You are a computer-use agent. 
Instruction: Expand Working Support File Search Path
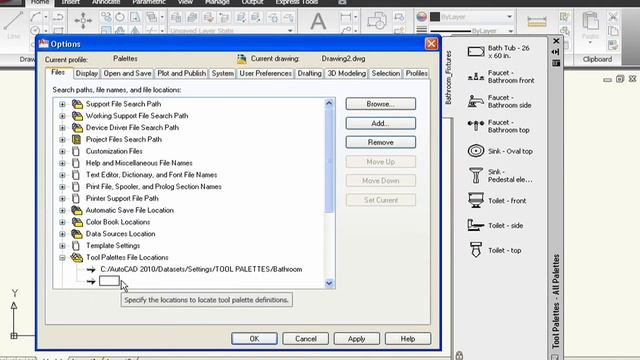[x=62, y=116]
